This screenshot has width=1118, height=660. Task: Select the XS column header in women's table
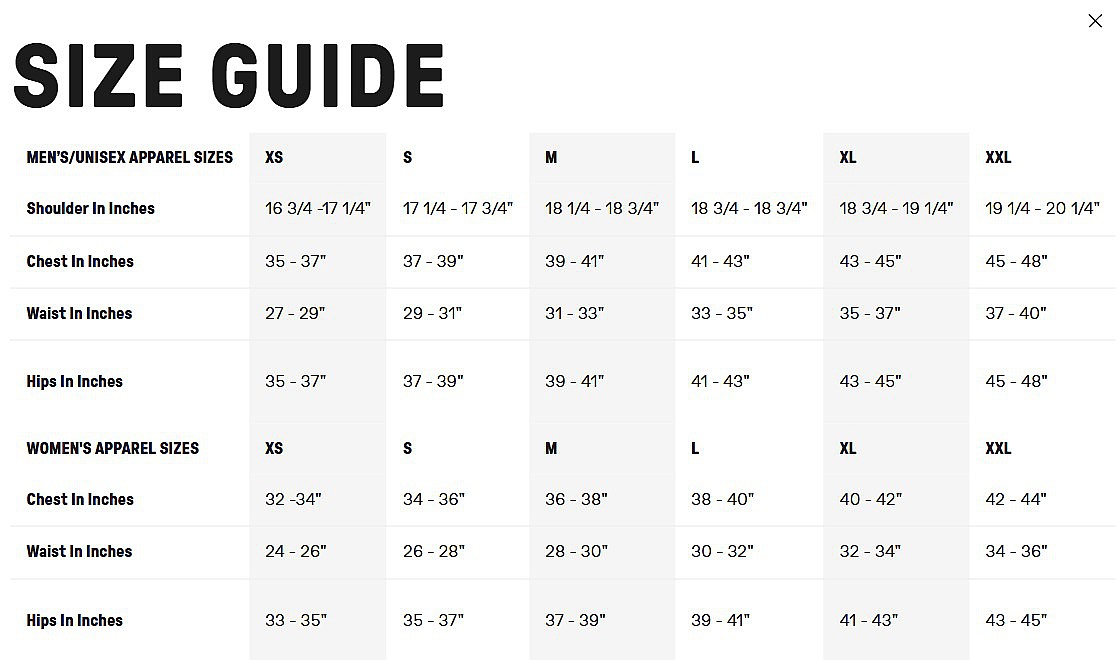point(274,448)
